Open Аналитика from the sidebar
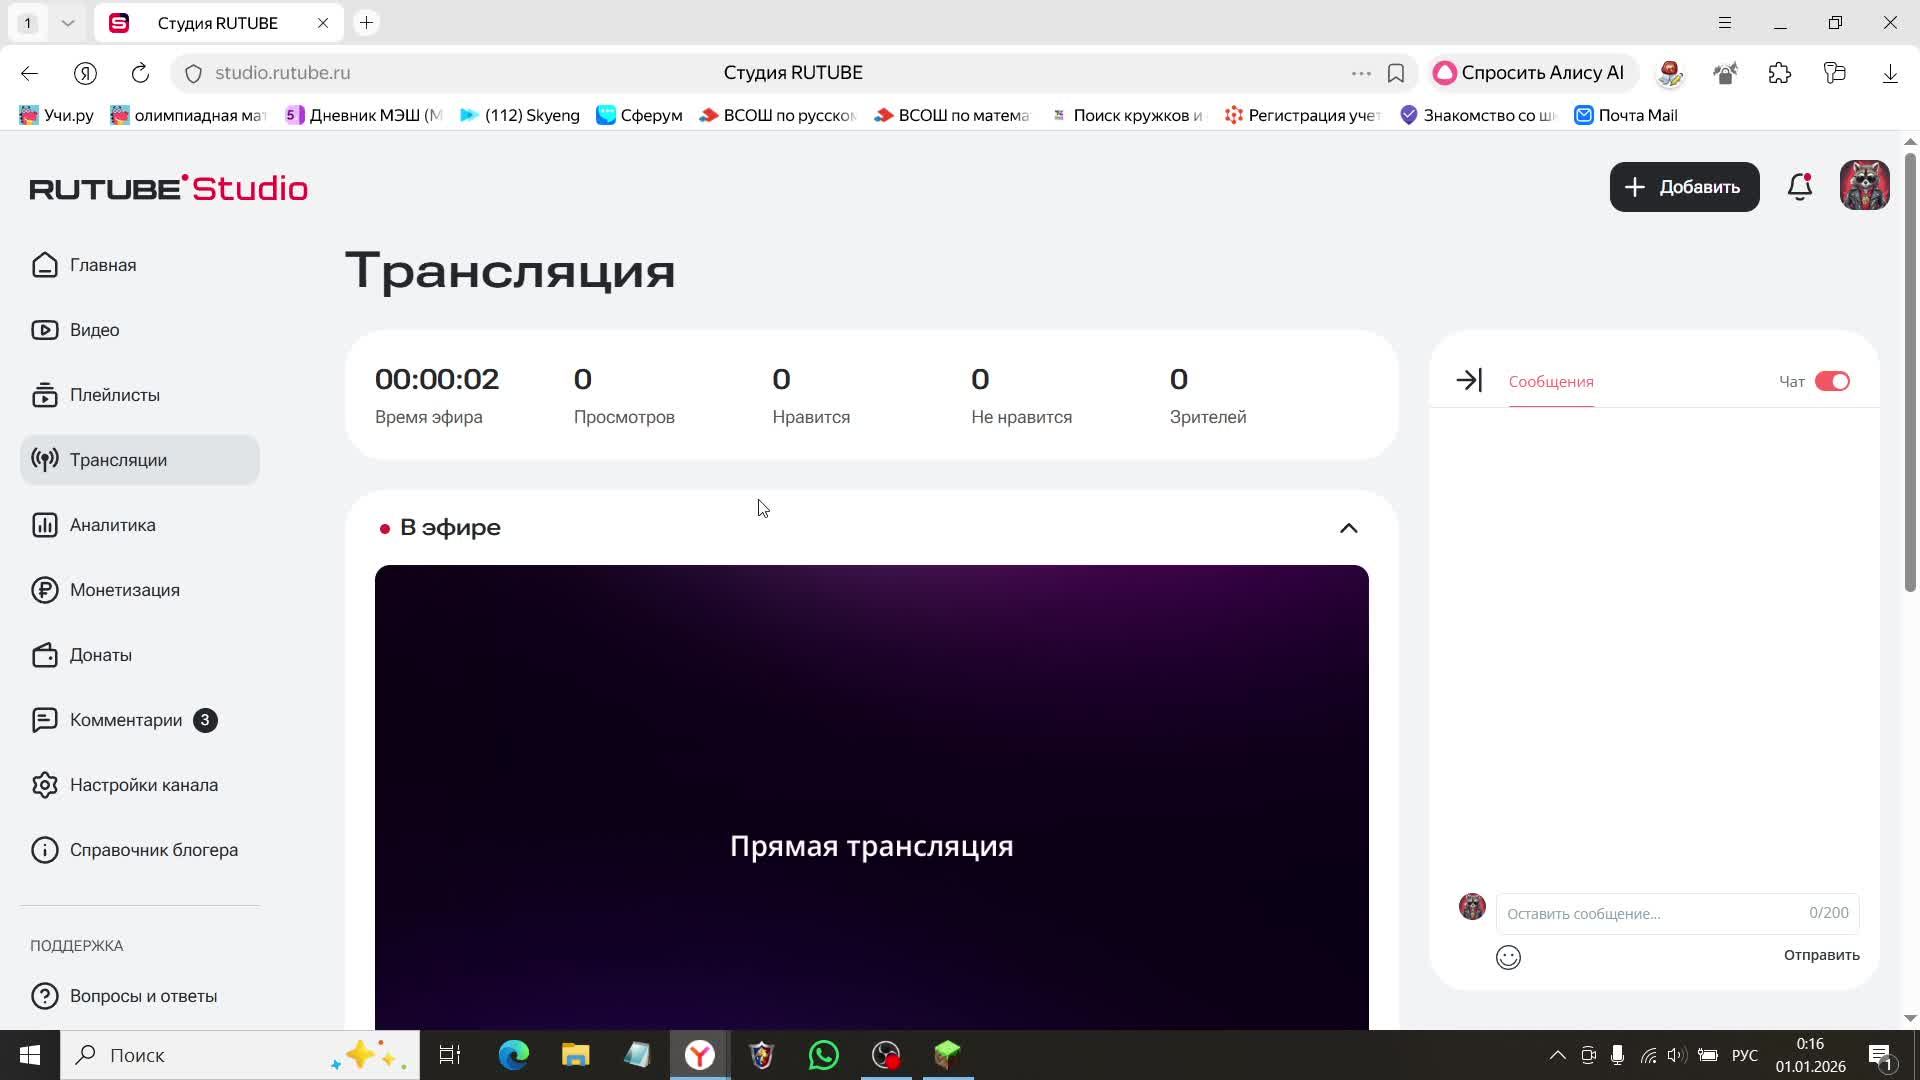The image size is (1920, 1080). click(x=112, y=525)
